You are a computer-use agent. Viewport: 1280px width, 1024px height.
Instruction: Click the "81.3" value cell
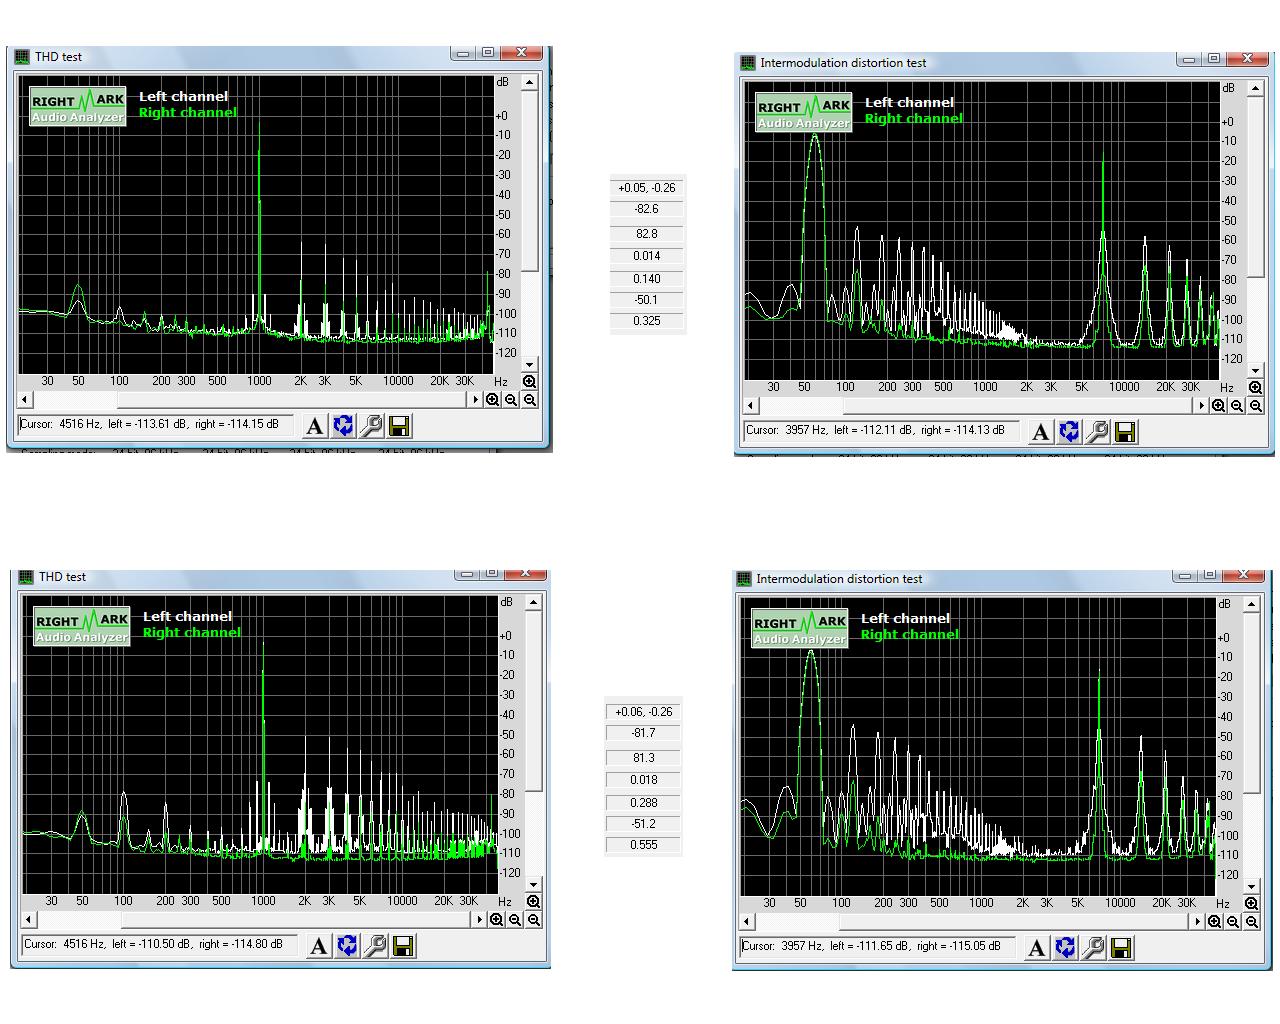[644, 758]
